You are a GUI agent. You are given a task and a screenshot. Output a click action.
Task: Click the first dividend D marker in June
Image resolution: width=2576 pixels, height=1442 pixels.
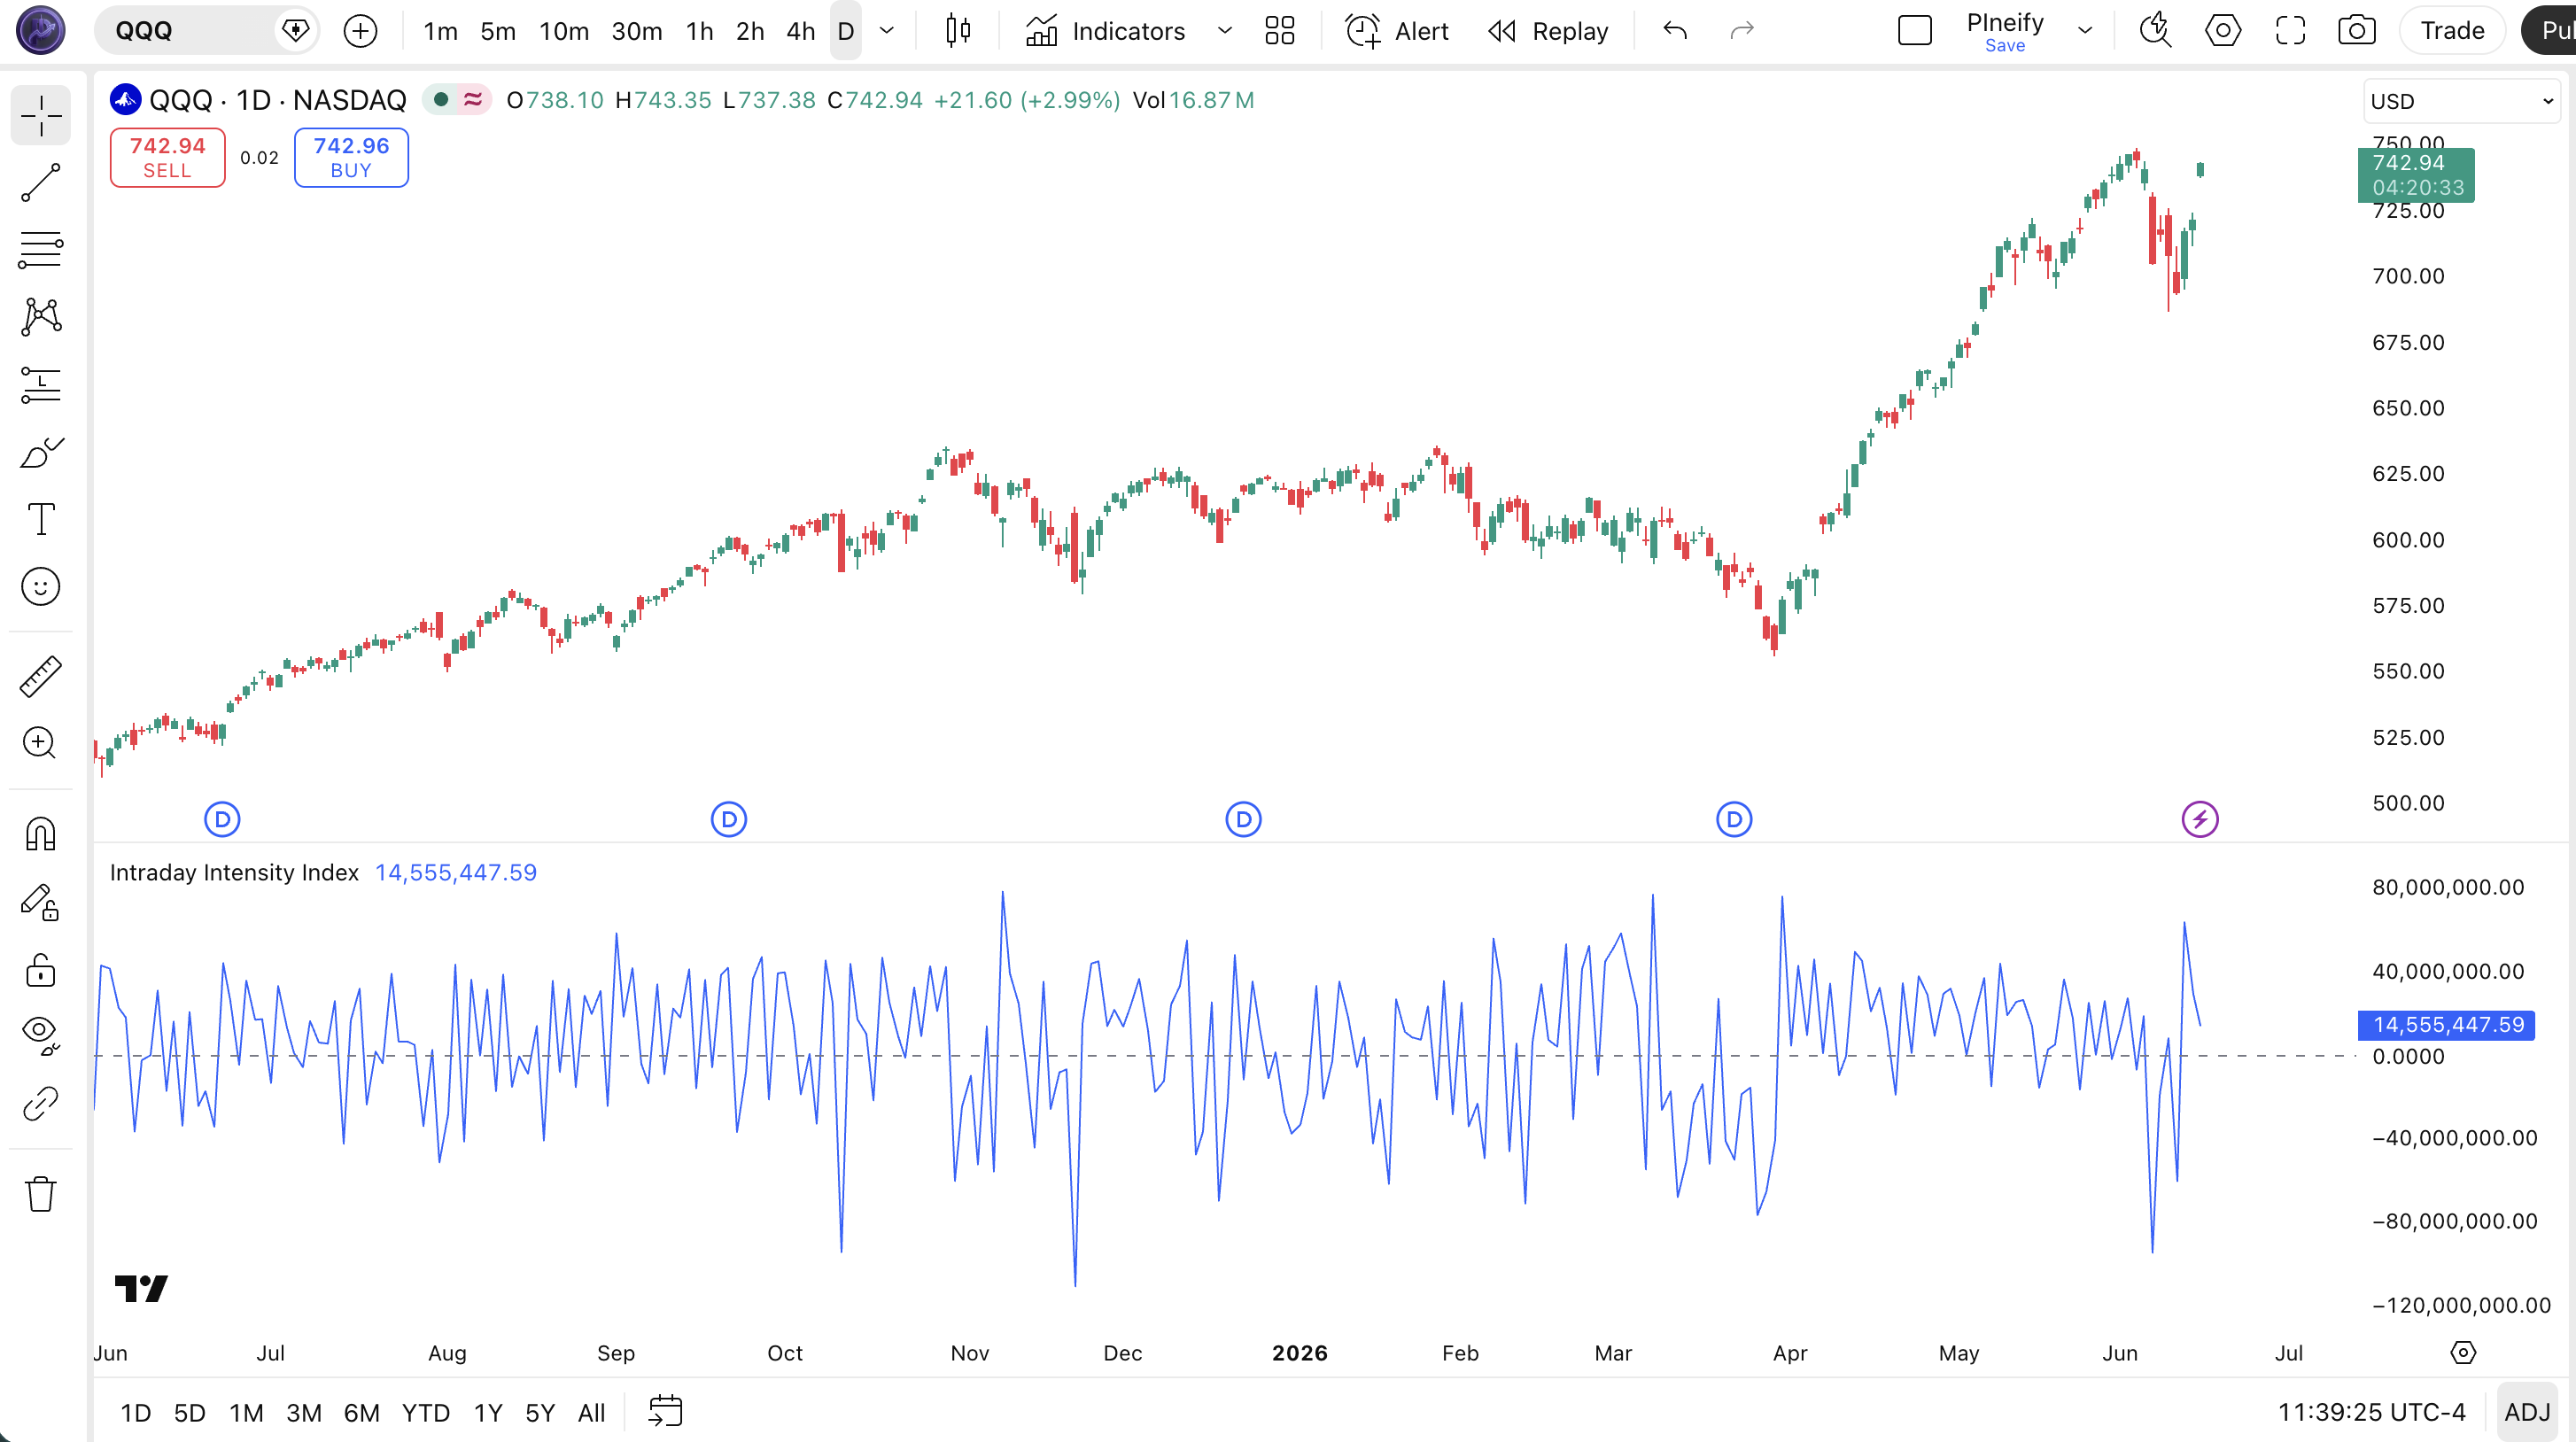[x=222, y=820]
